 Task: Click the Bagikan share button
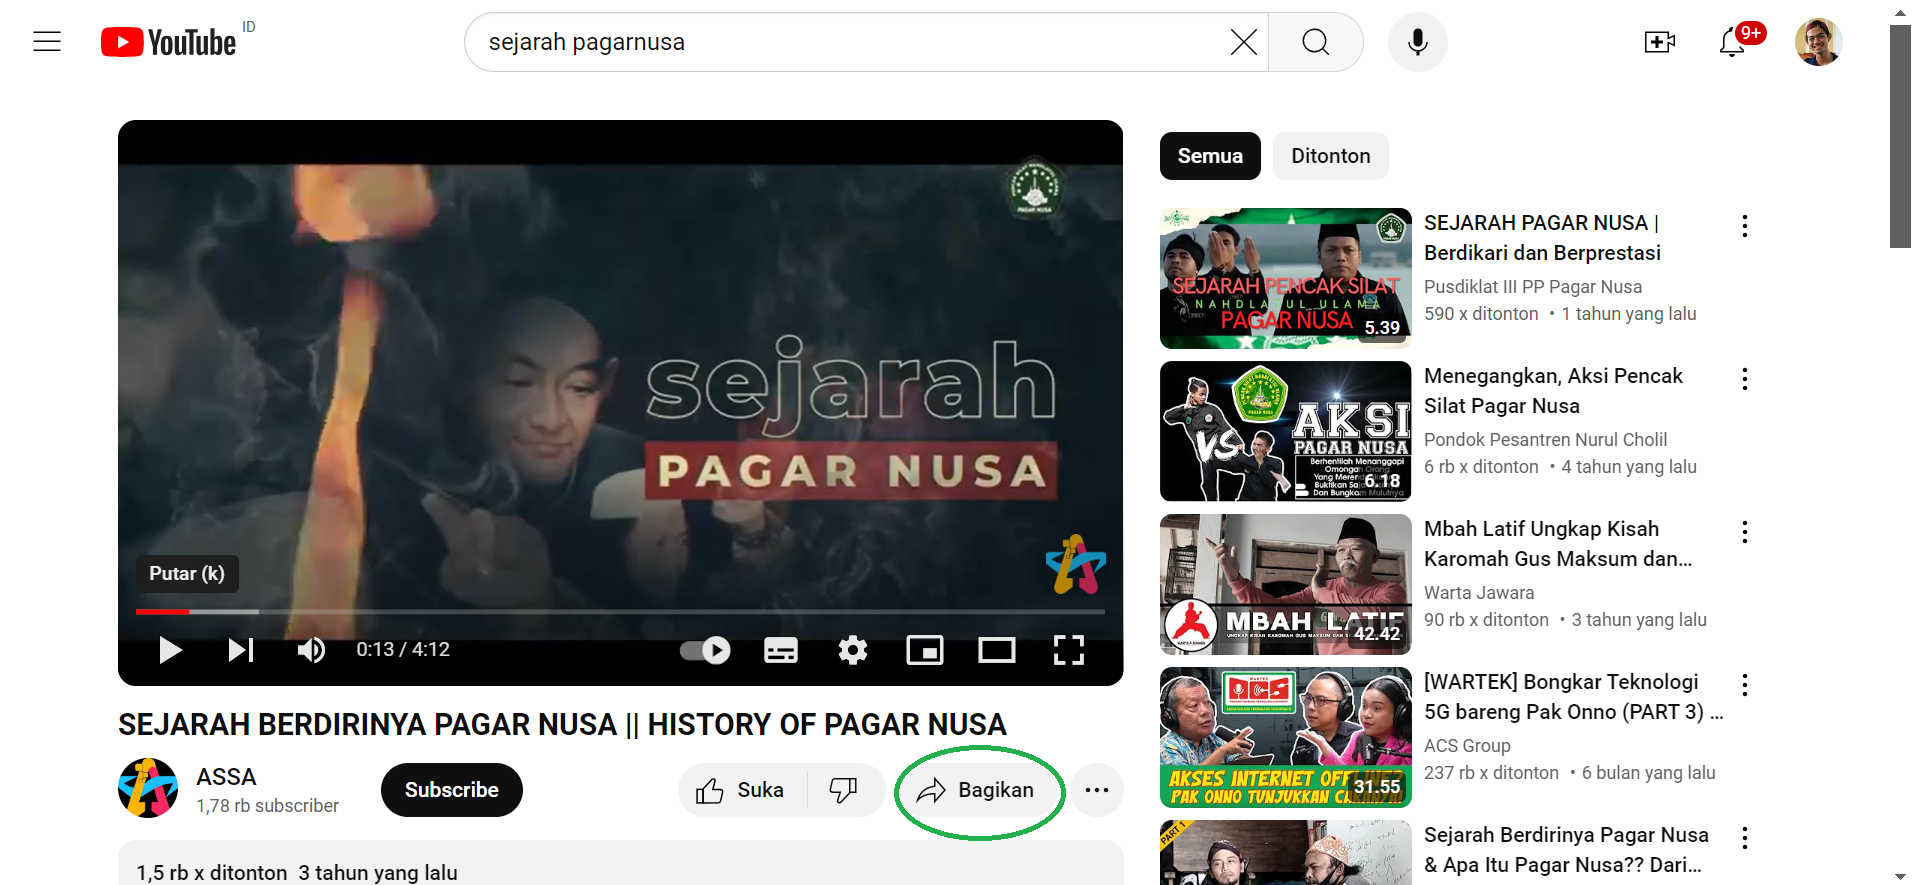point(976,790)
